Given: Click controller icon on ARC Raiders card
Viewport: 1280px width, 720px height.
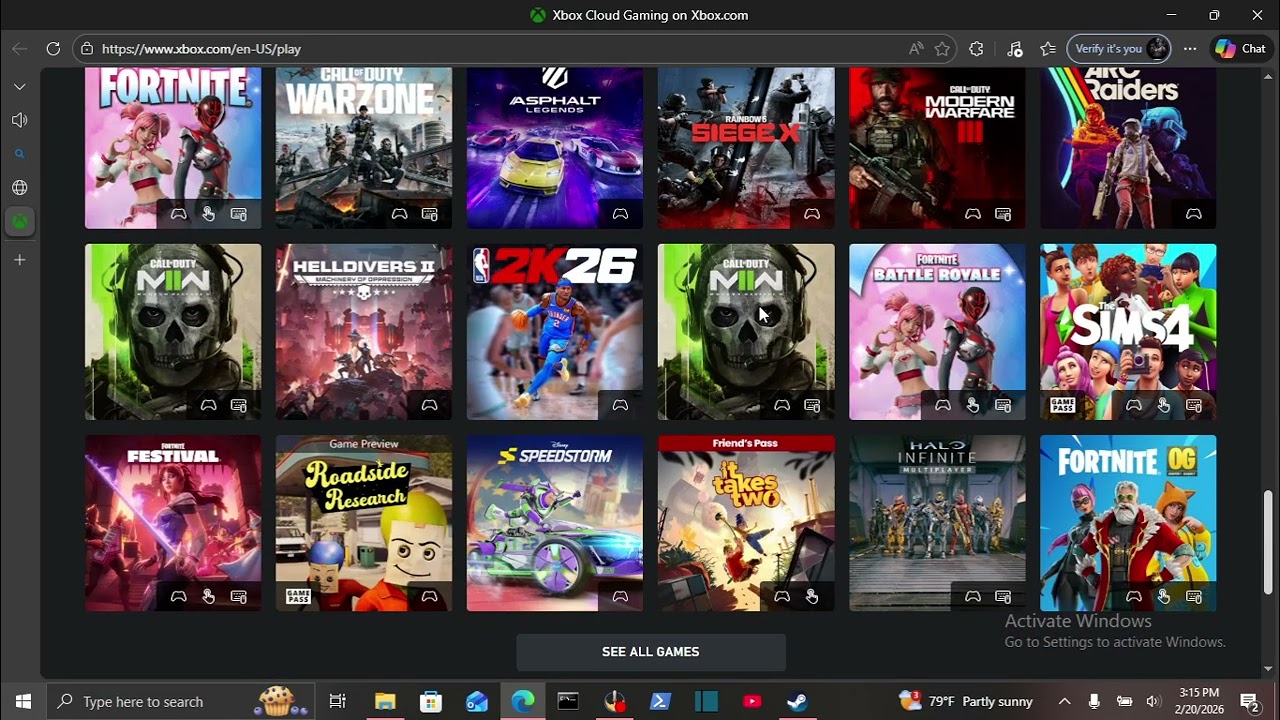Looking at the screenshot, I should pyautogui.click(x=1193, y=214).
